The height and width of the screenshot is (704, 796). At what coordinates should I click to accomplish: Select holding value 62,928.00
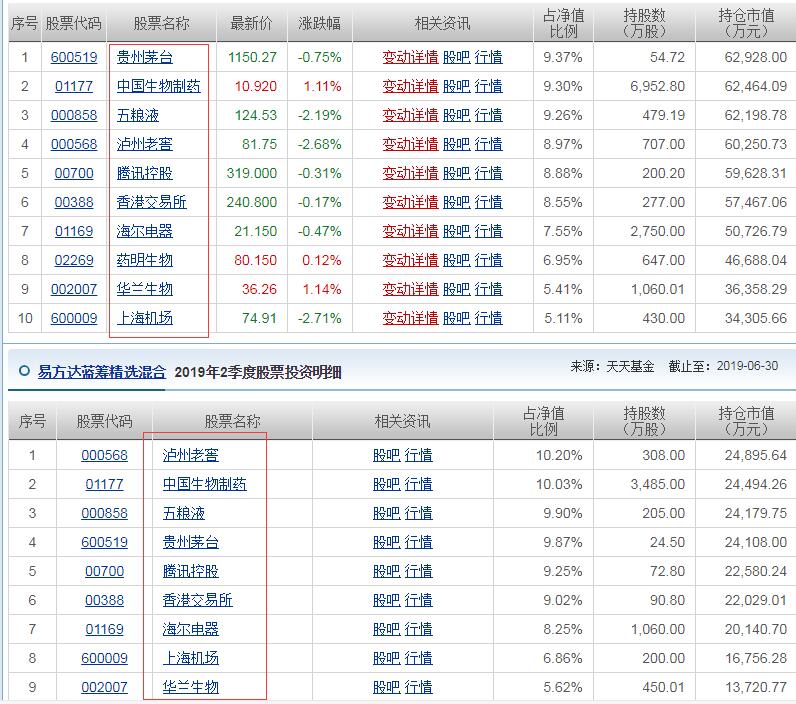(756, 57)
